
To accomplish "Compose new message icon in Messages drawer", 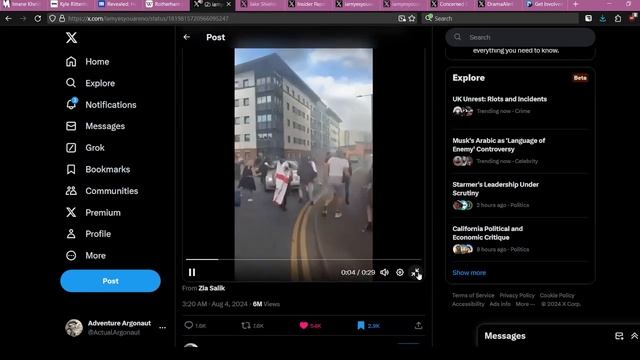I will 619,336.
